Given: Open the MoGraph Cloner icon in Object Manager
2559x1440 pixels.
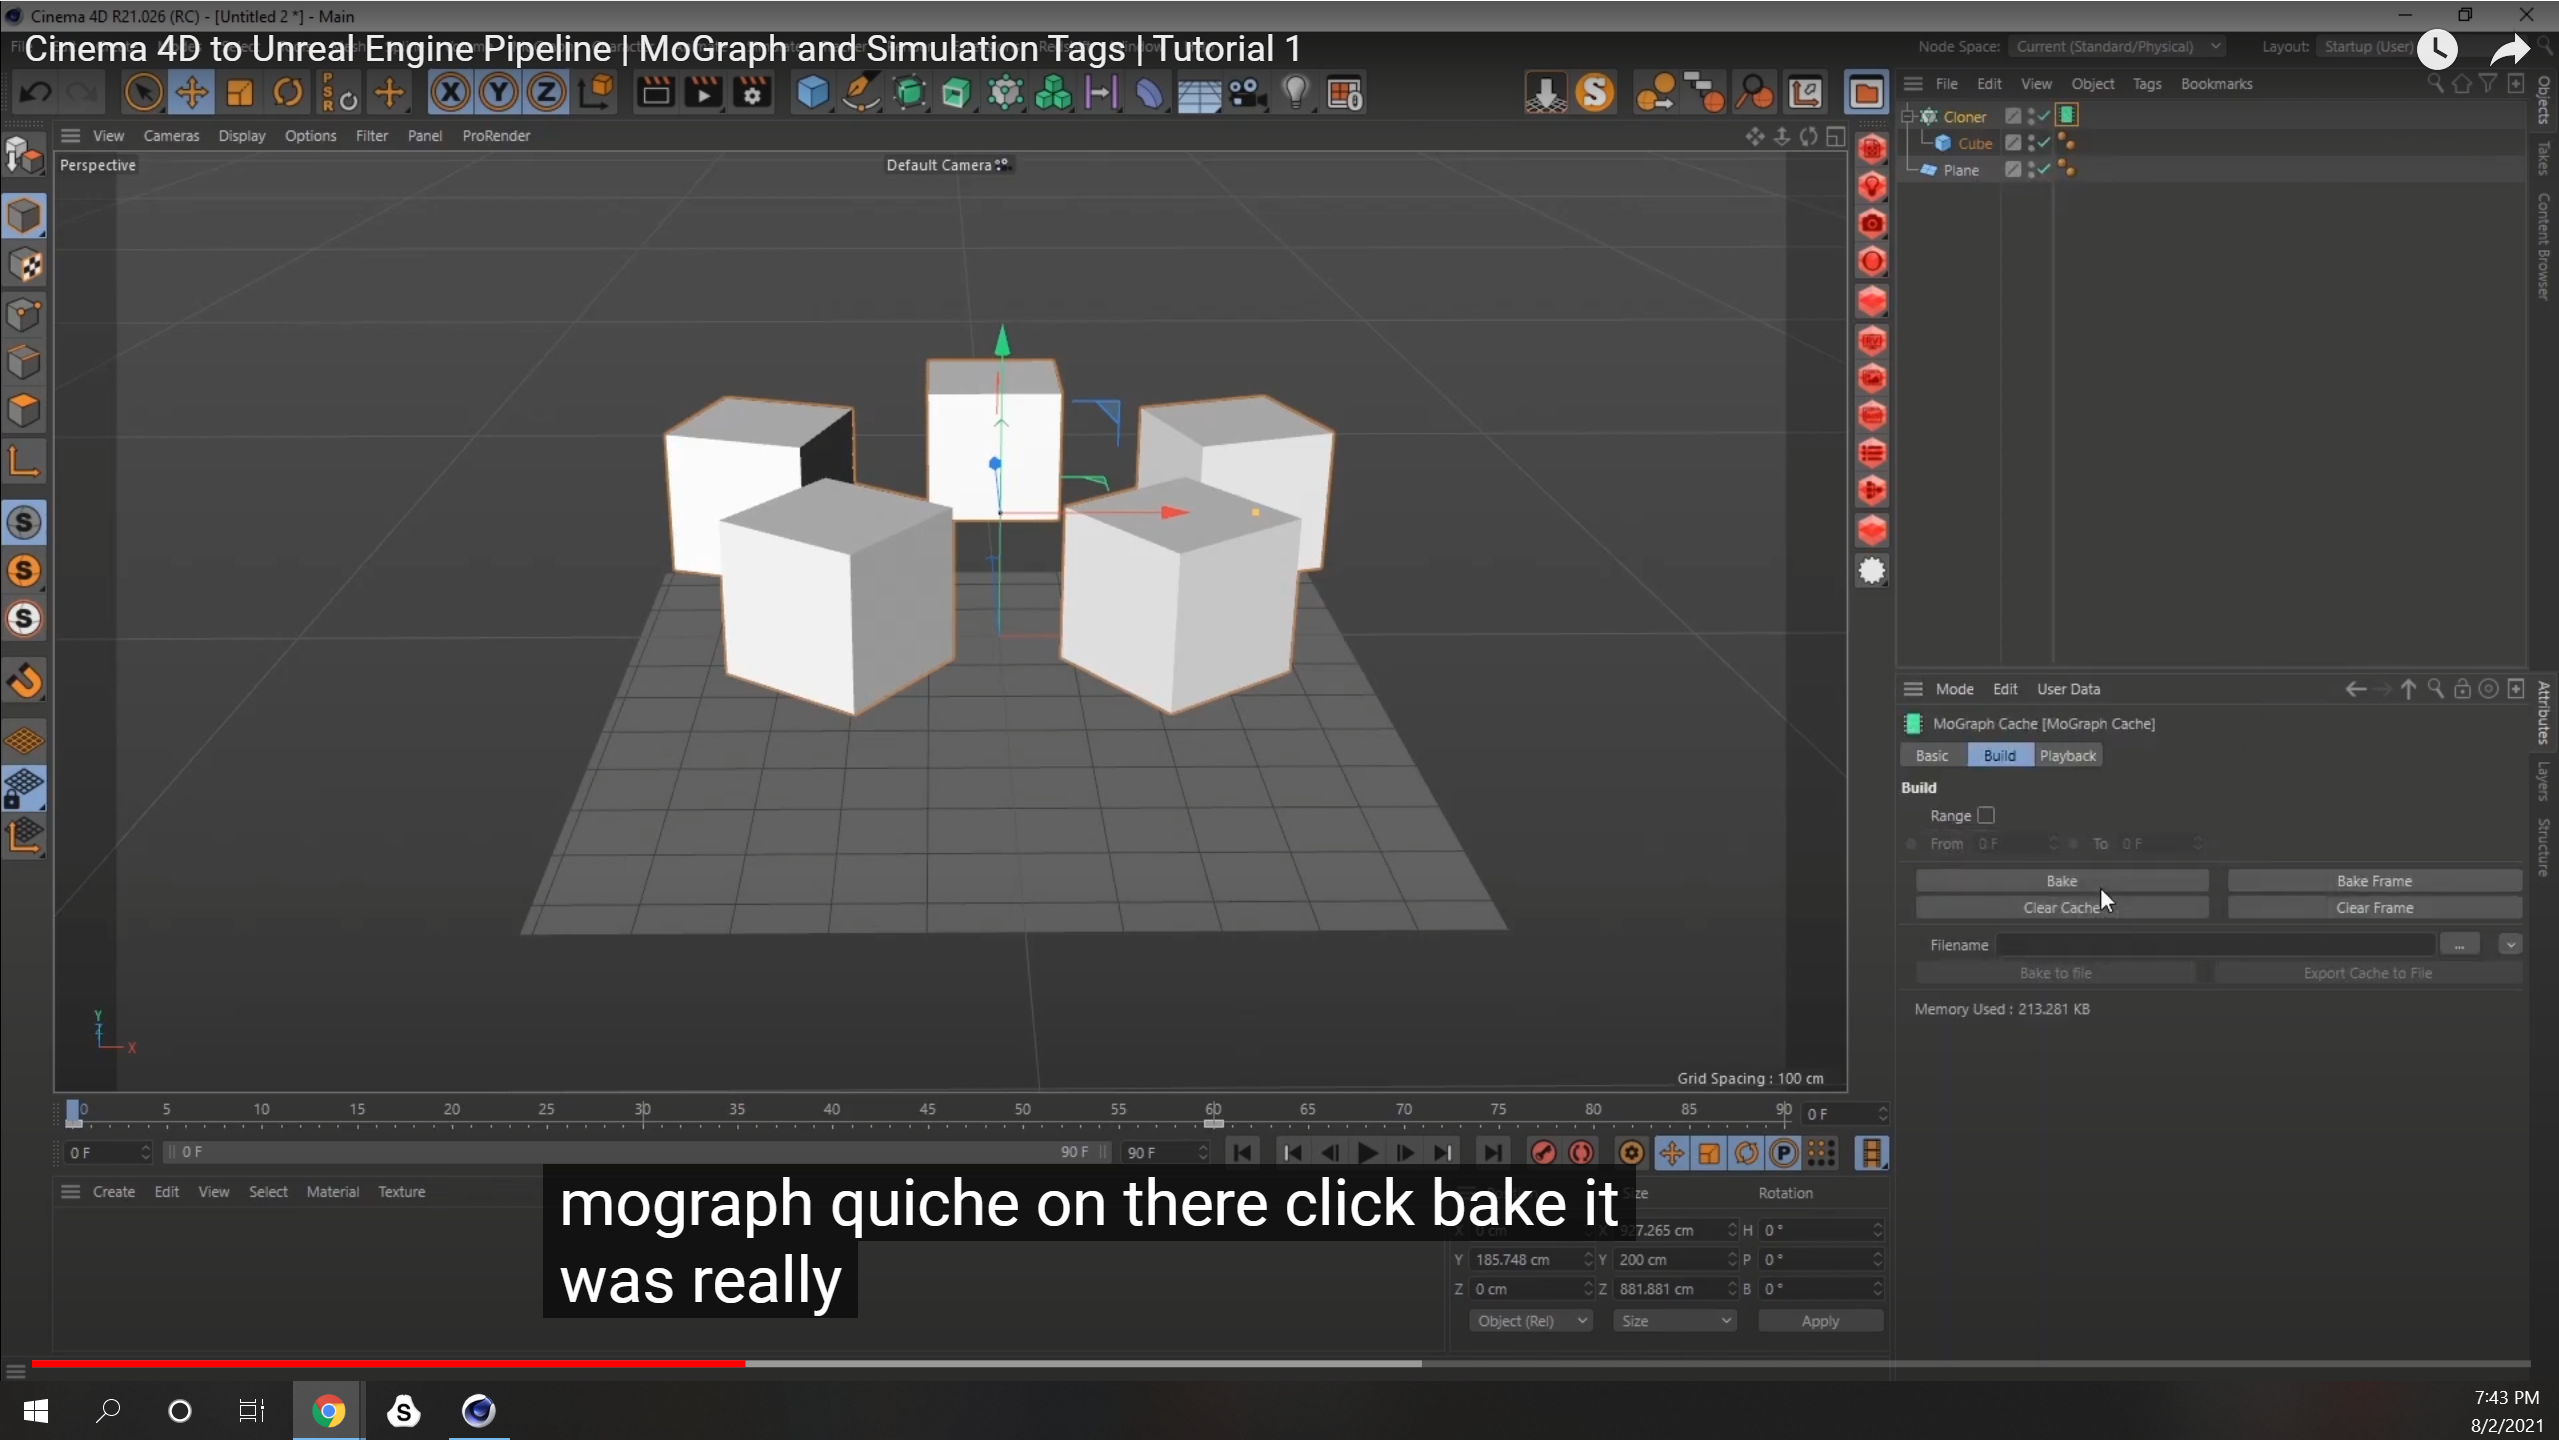Looking at the screenshot, I should (x=1929, y=116).
